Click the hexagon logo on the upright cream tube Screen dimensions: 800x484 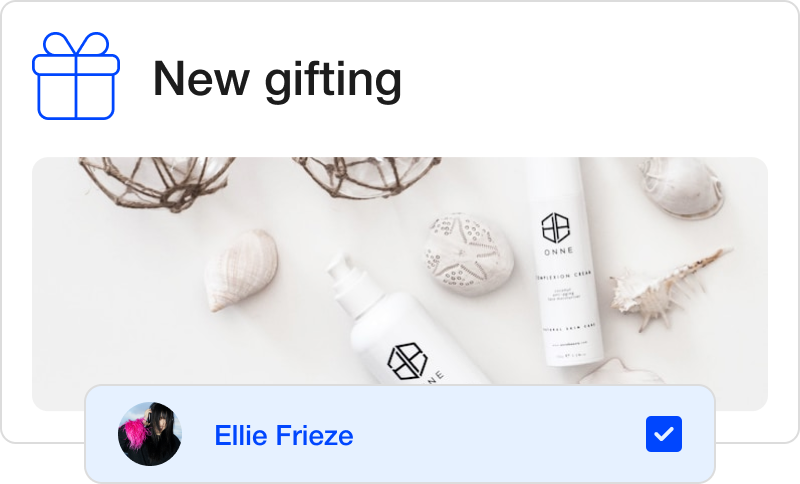(556, 227)
